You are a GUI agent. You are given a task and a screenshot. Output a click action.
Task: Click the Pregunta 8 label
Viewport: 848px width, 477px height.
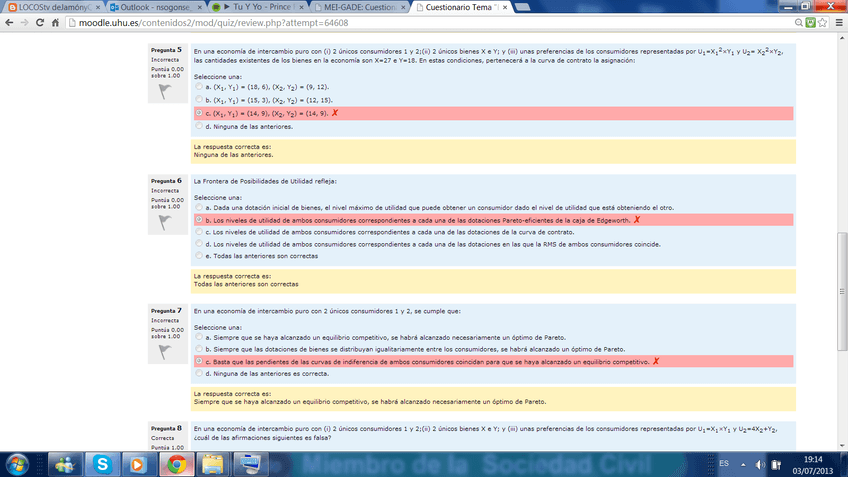pyautogui.click(x=167, y=428)
